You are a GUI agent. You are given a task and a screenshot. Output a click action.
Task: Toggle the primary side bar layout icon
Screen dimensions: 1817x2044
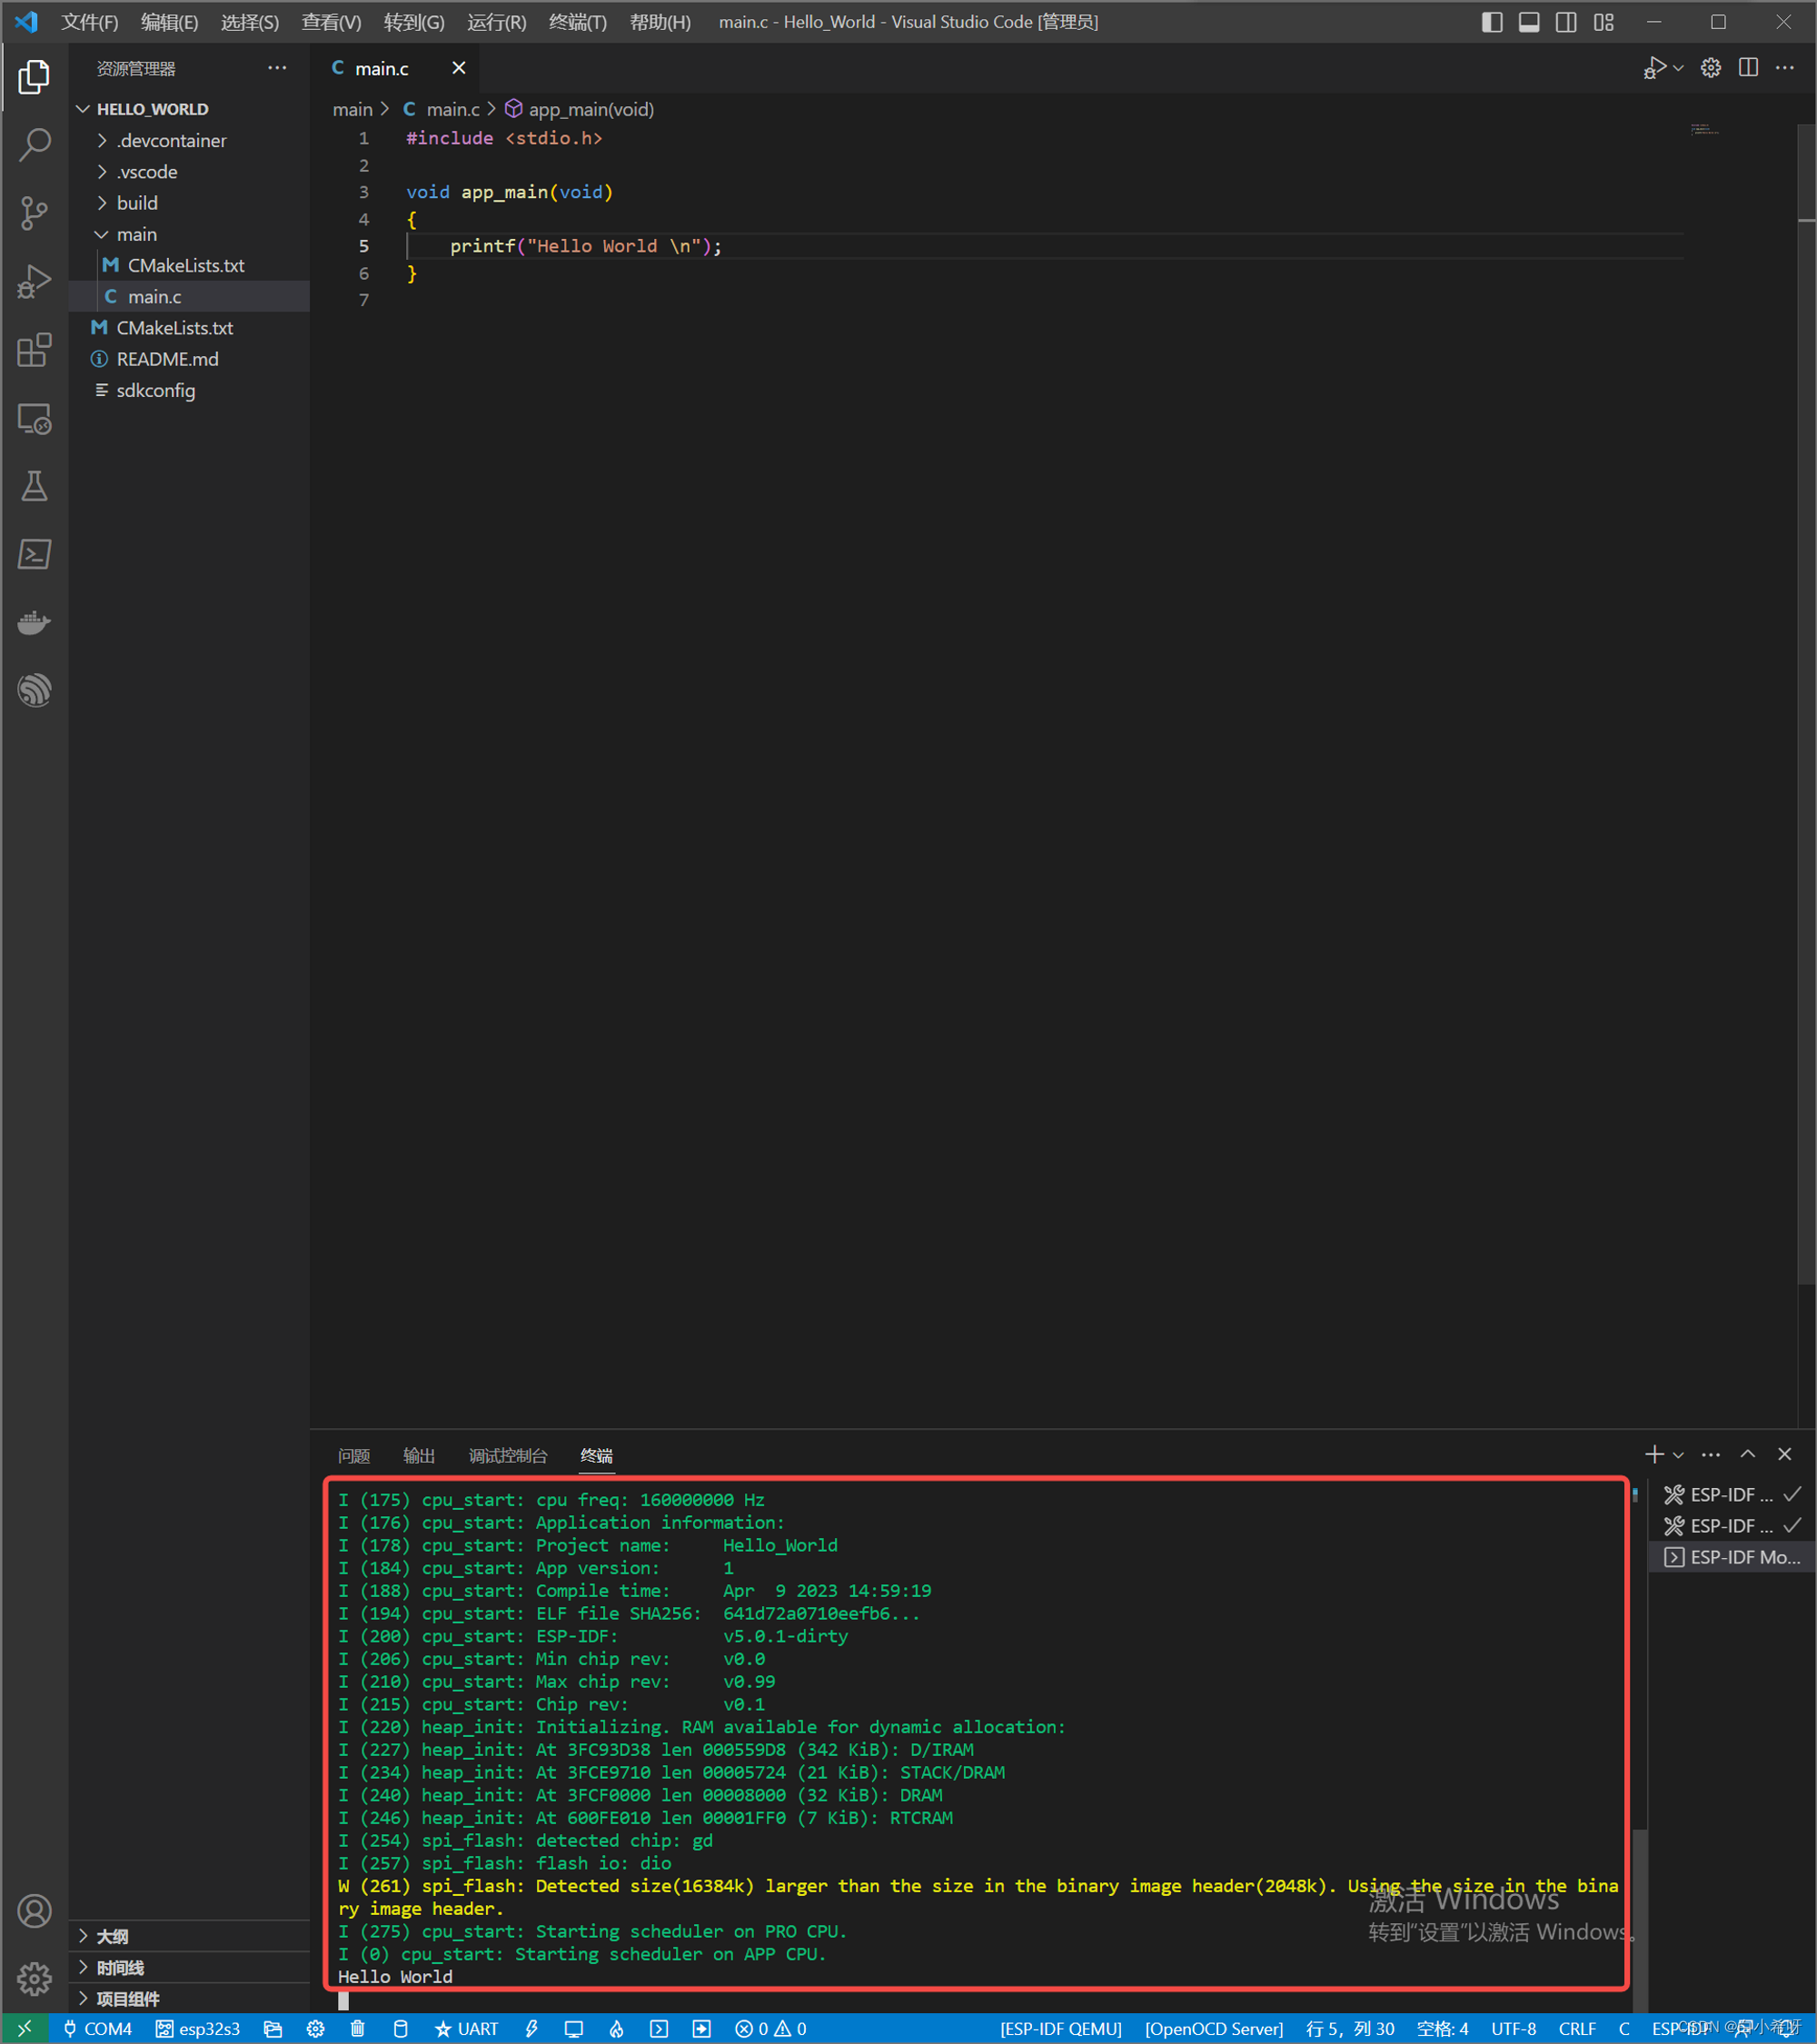[1491, 22]
